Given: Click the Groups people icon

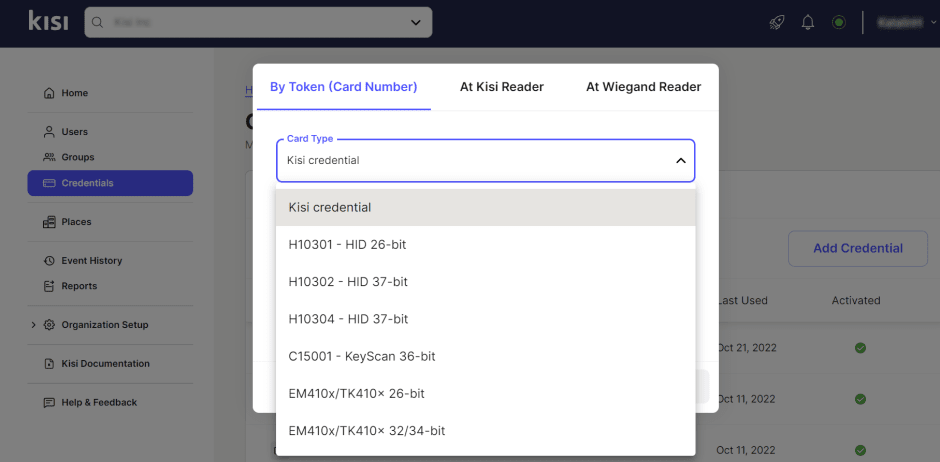Looking at the screenshot, I should click(x=49, y=157).
